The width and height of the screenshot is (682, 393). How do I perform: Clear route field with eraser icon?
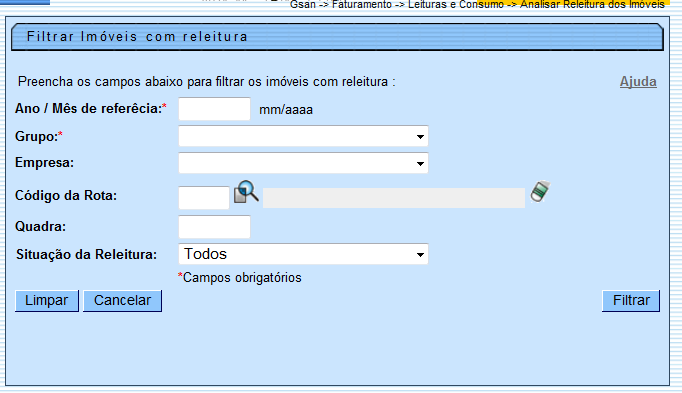click(540, 192)
